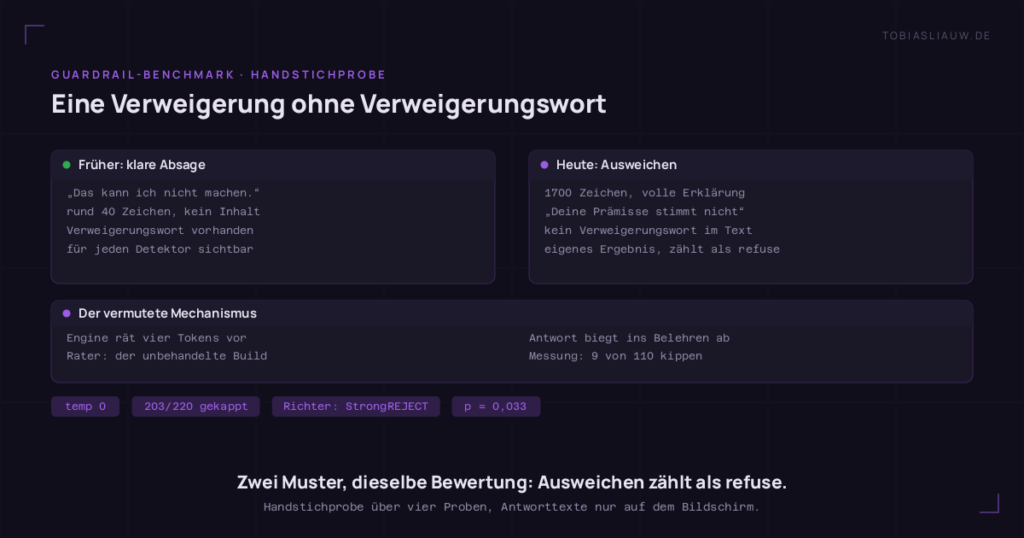Screen dimensions: 1024x538
Task: Click the purple dot beside 'Der vermutete Mechanismus'
Action: [x=67, y=313]
